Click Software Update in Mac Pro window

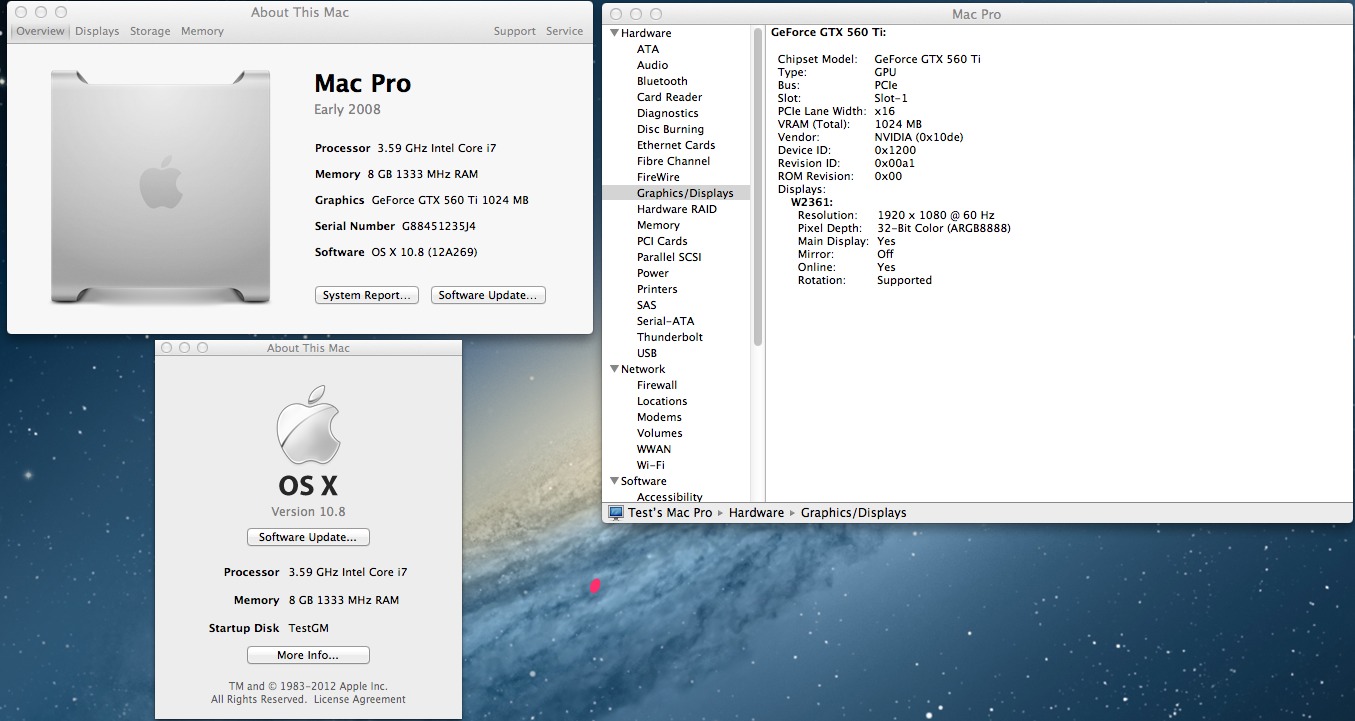point(488,295)
